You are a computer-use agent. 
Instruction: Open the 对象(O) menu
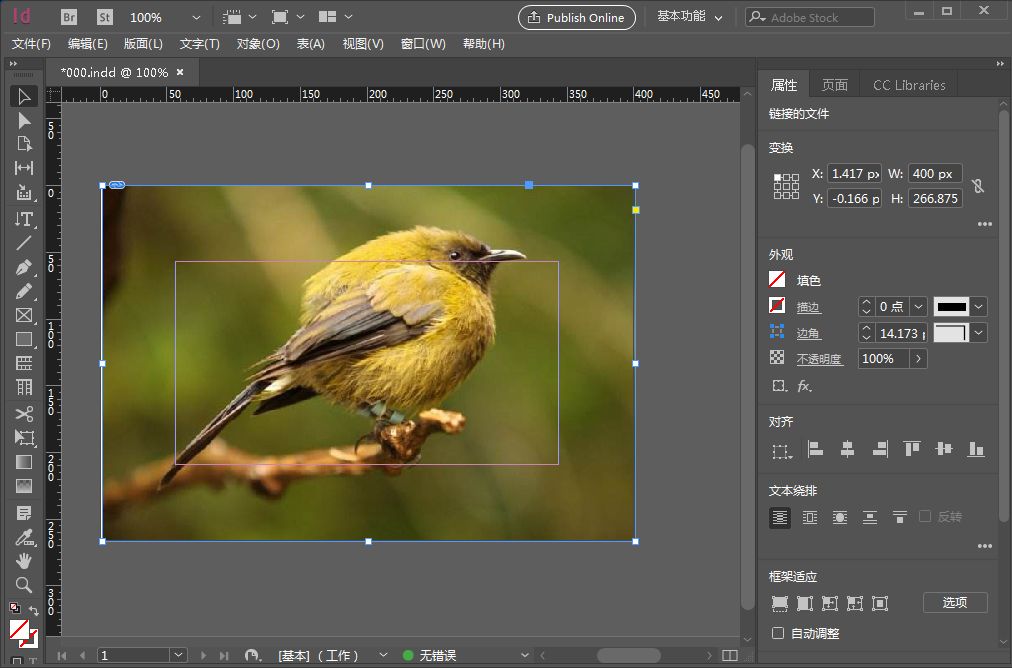(x=258, y=44)
